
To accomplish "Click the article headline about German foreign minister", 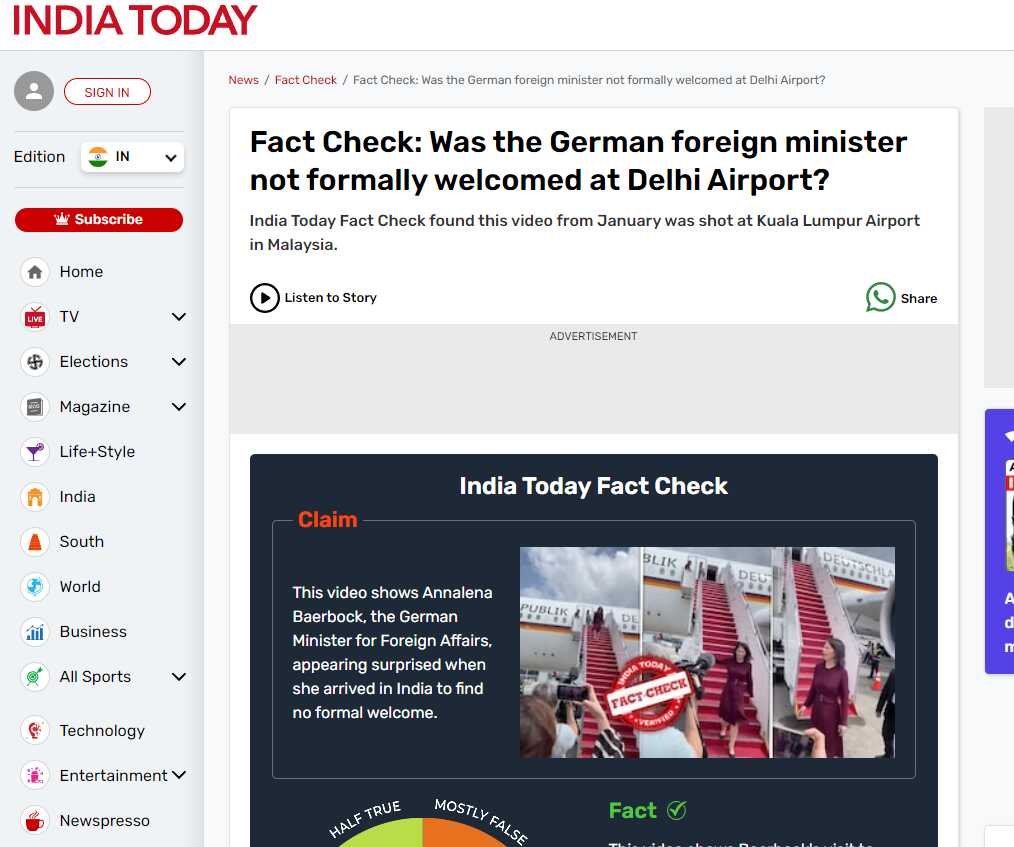I will (x=578, y=161).
